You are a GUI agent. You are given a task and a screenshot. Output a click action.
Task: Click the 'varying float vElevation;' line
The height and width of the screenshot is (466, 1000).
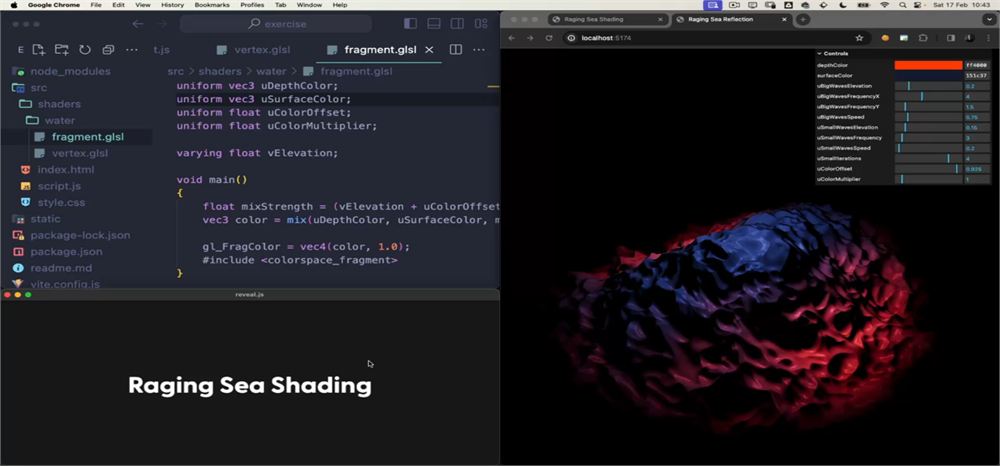pyautogui.click(x=257, y=153)
